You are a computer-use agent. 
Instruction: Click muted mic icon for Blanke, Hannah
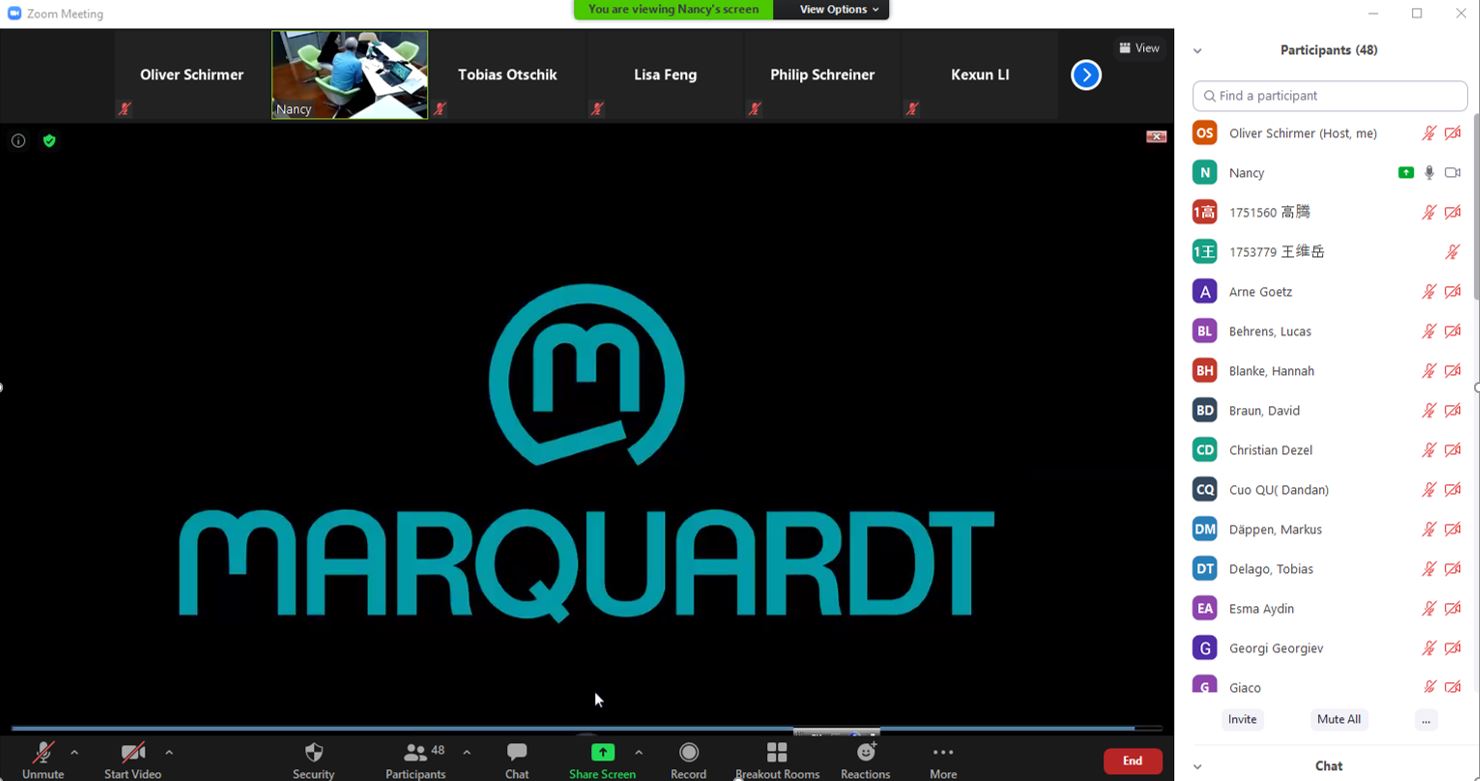1429,371
